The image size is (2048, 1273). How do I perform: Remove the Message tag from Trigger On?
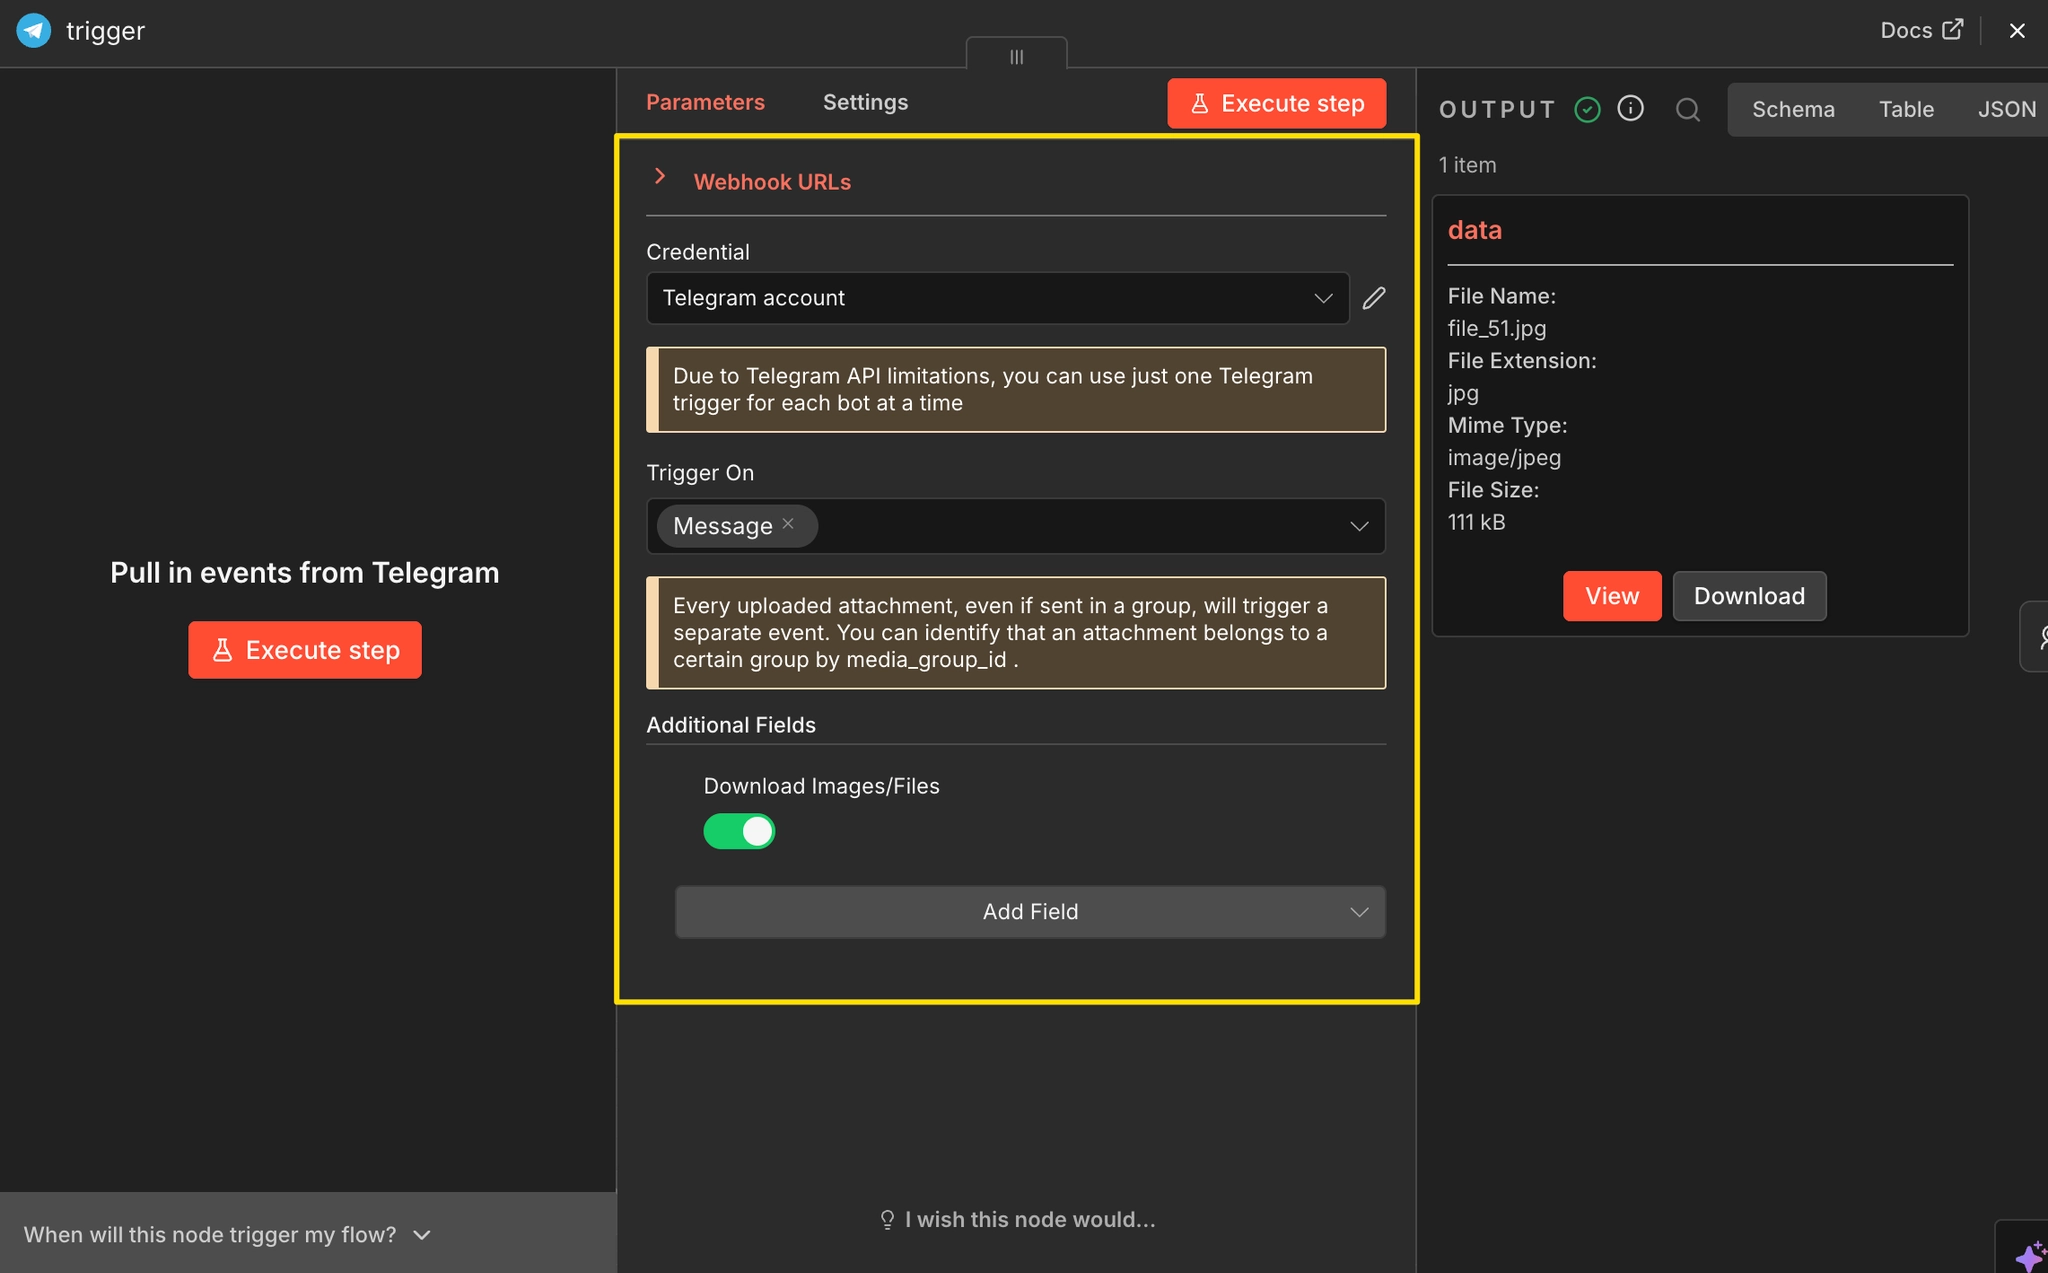(788, 523)
